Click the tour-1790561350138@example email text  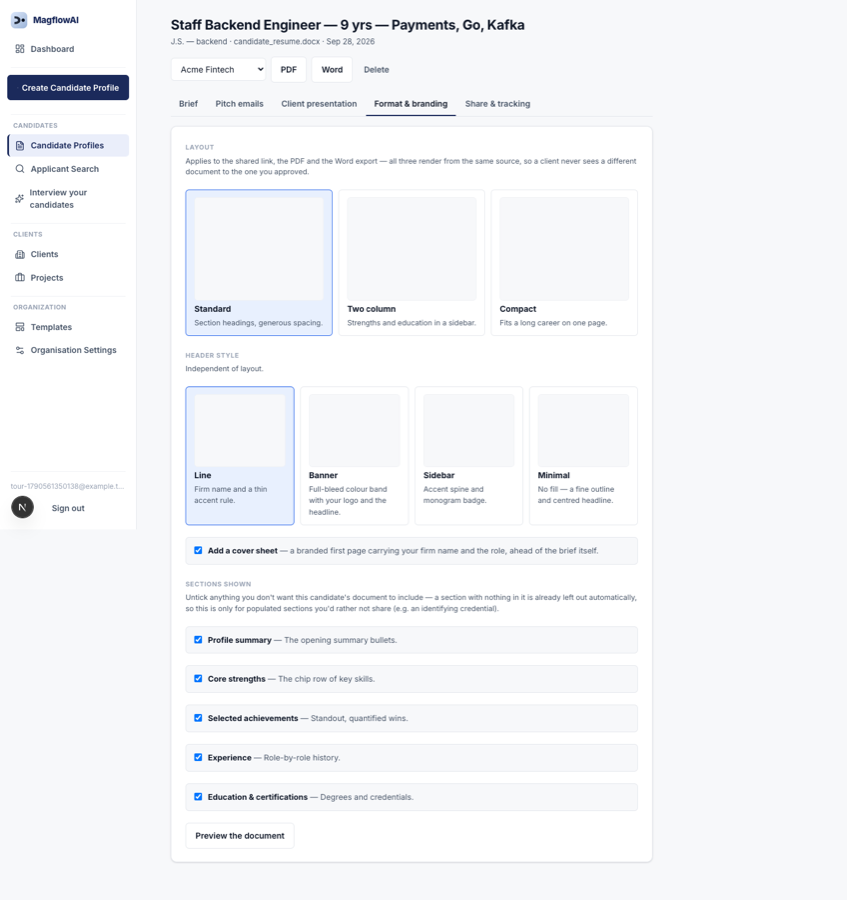click(67, 486)
